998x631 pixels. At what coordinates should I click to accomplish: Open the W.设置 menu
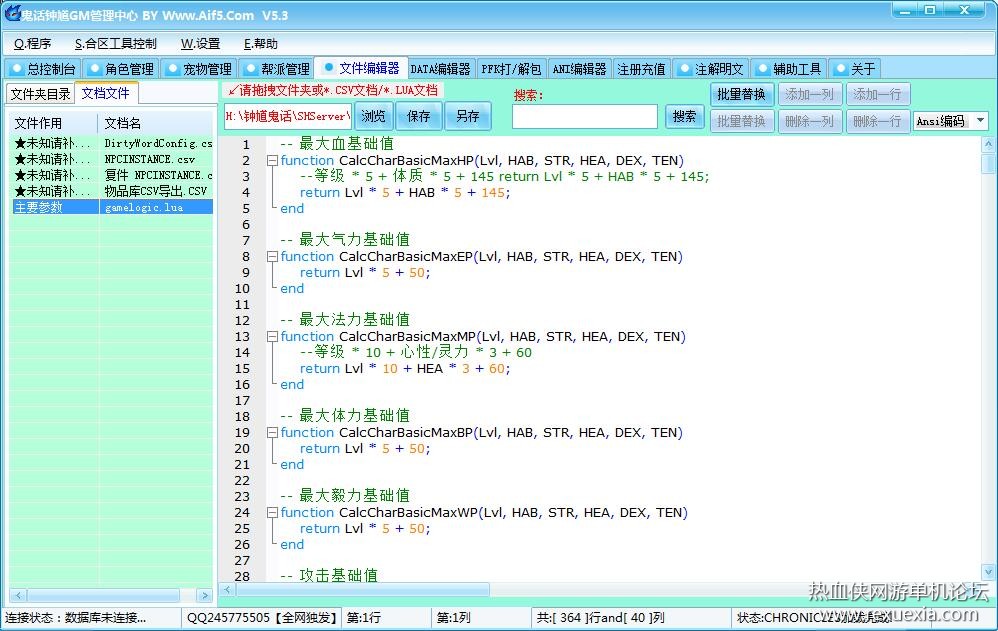click(200, 44)
